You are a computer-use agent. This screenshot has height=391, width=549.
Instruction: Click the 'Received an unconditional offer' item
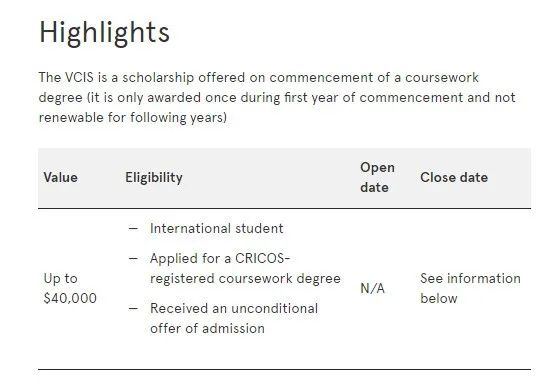[234, 319]
